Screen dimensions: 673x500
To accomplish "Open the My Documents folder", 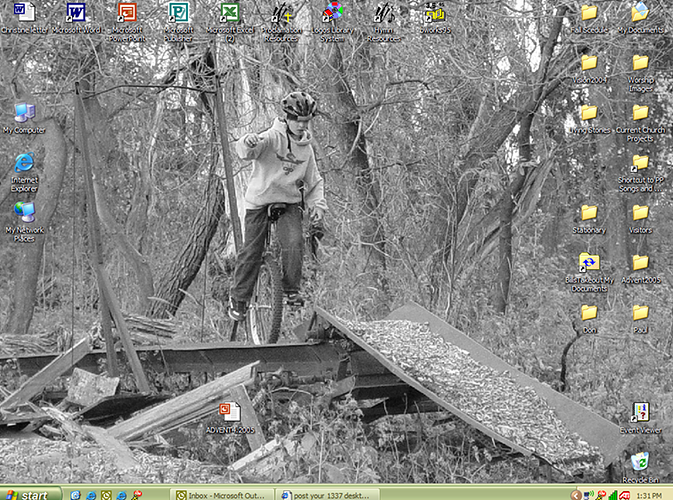I will point(640,18).
